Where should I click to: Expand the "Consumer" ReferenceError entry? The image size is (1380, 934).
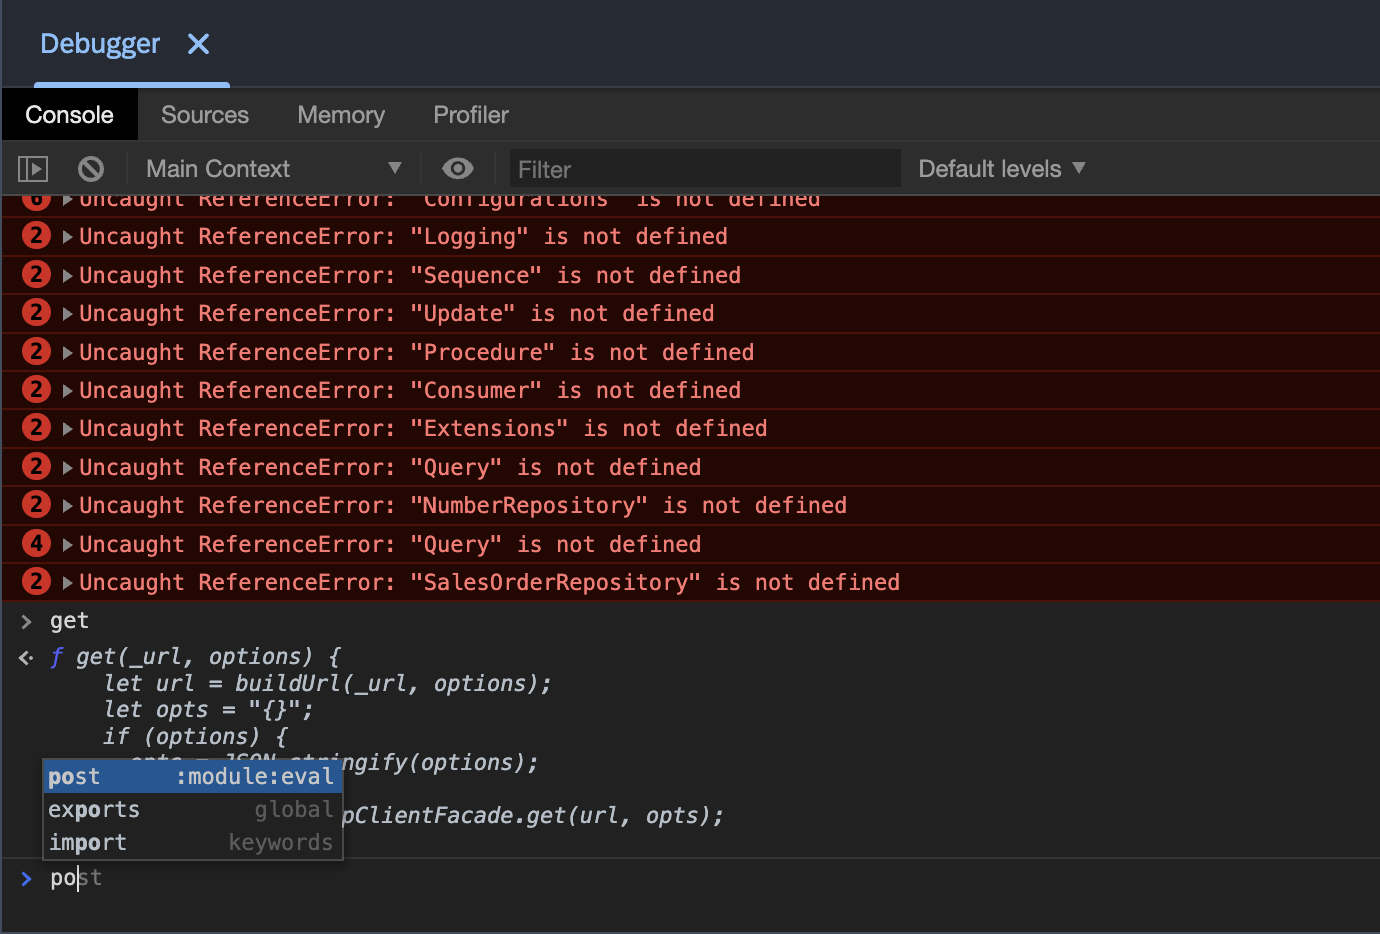click(x=68, y=391)
